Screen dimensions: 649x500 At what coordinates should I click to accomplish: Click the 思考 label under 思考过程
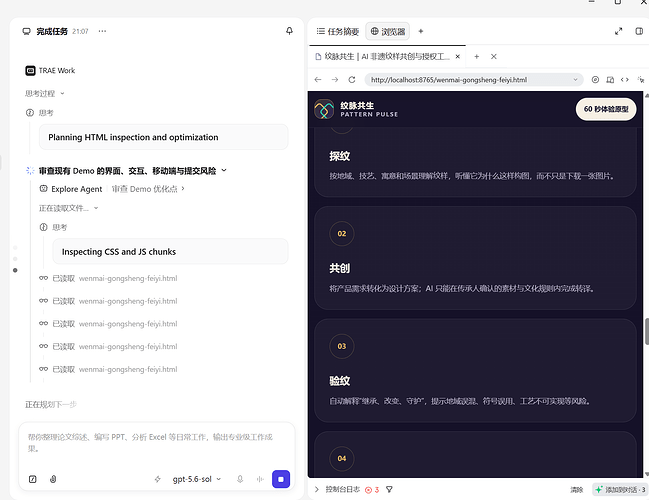46,113
